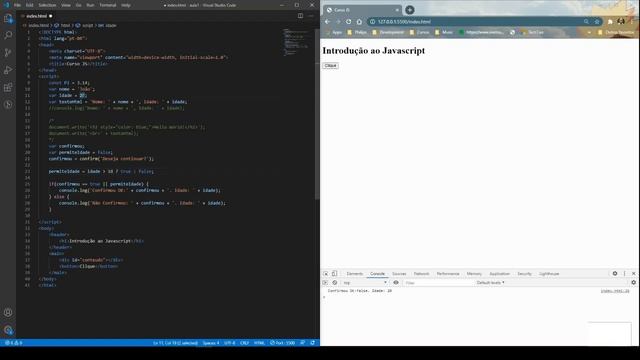Click the console Filter input field
This screenshot has height=360, width=640.
(438, 282)
